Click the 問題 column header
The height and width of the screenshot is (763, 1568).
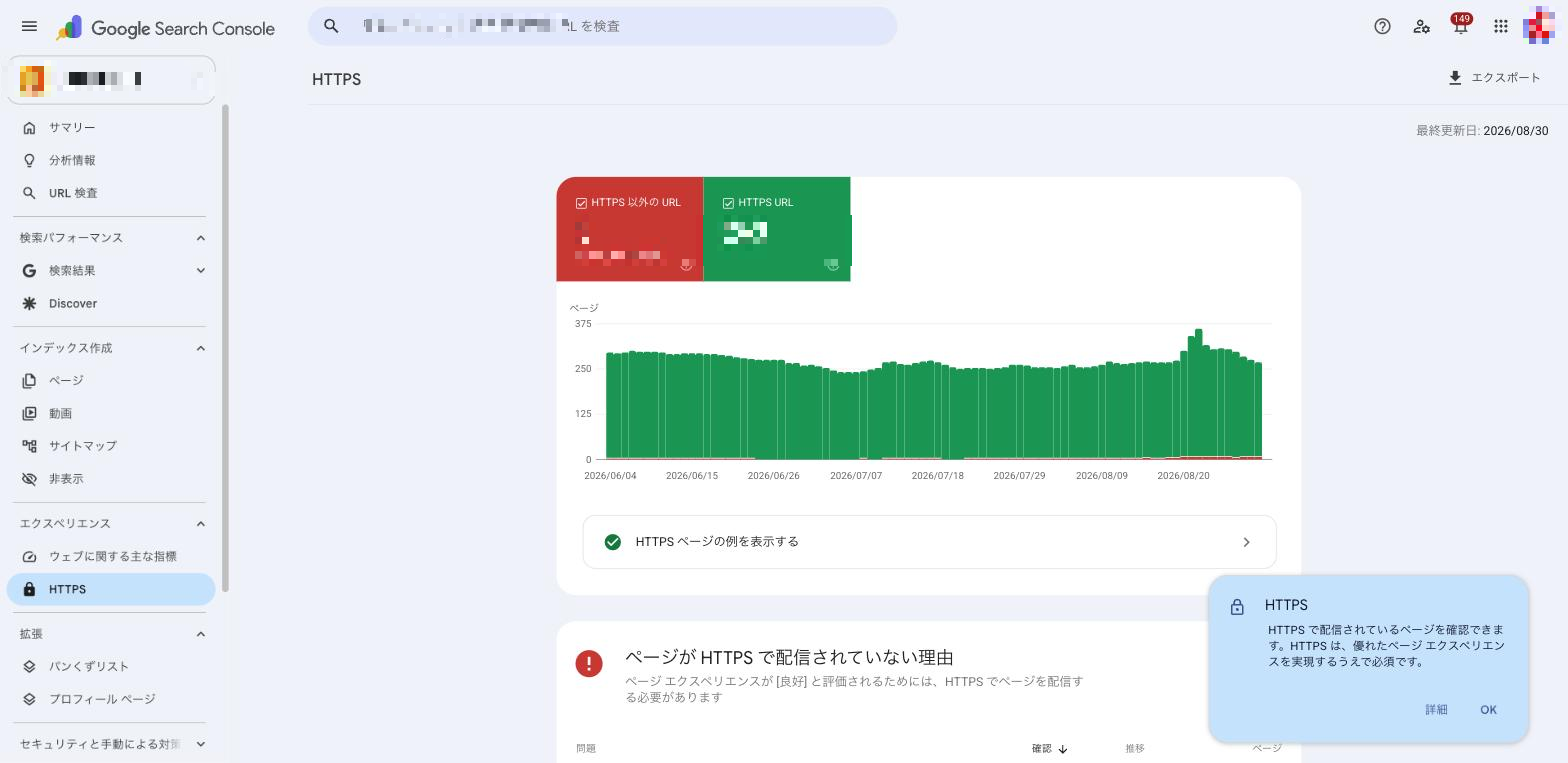(586, 749)
